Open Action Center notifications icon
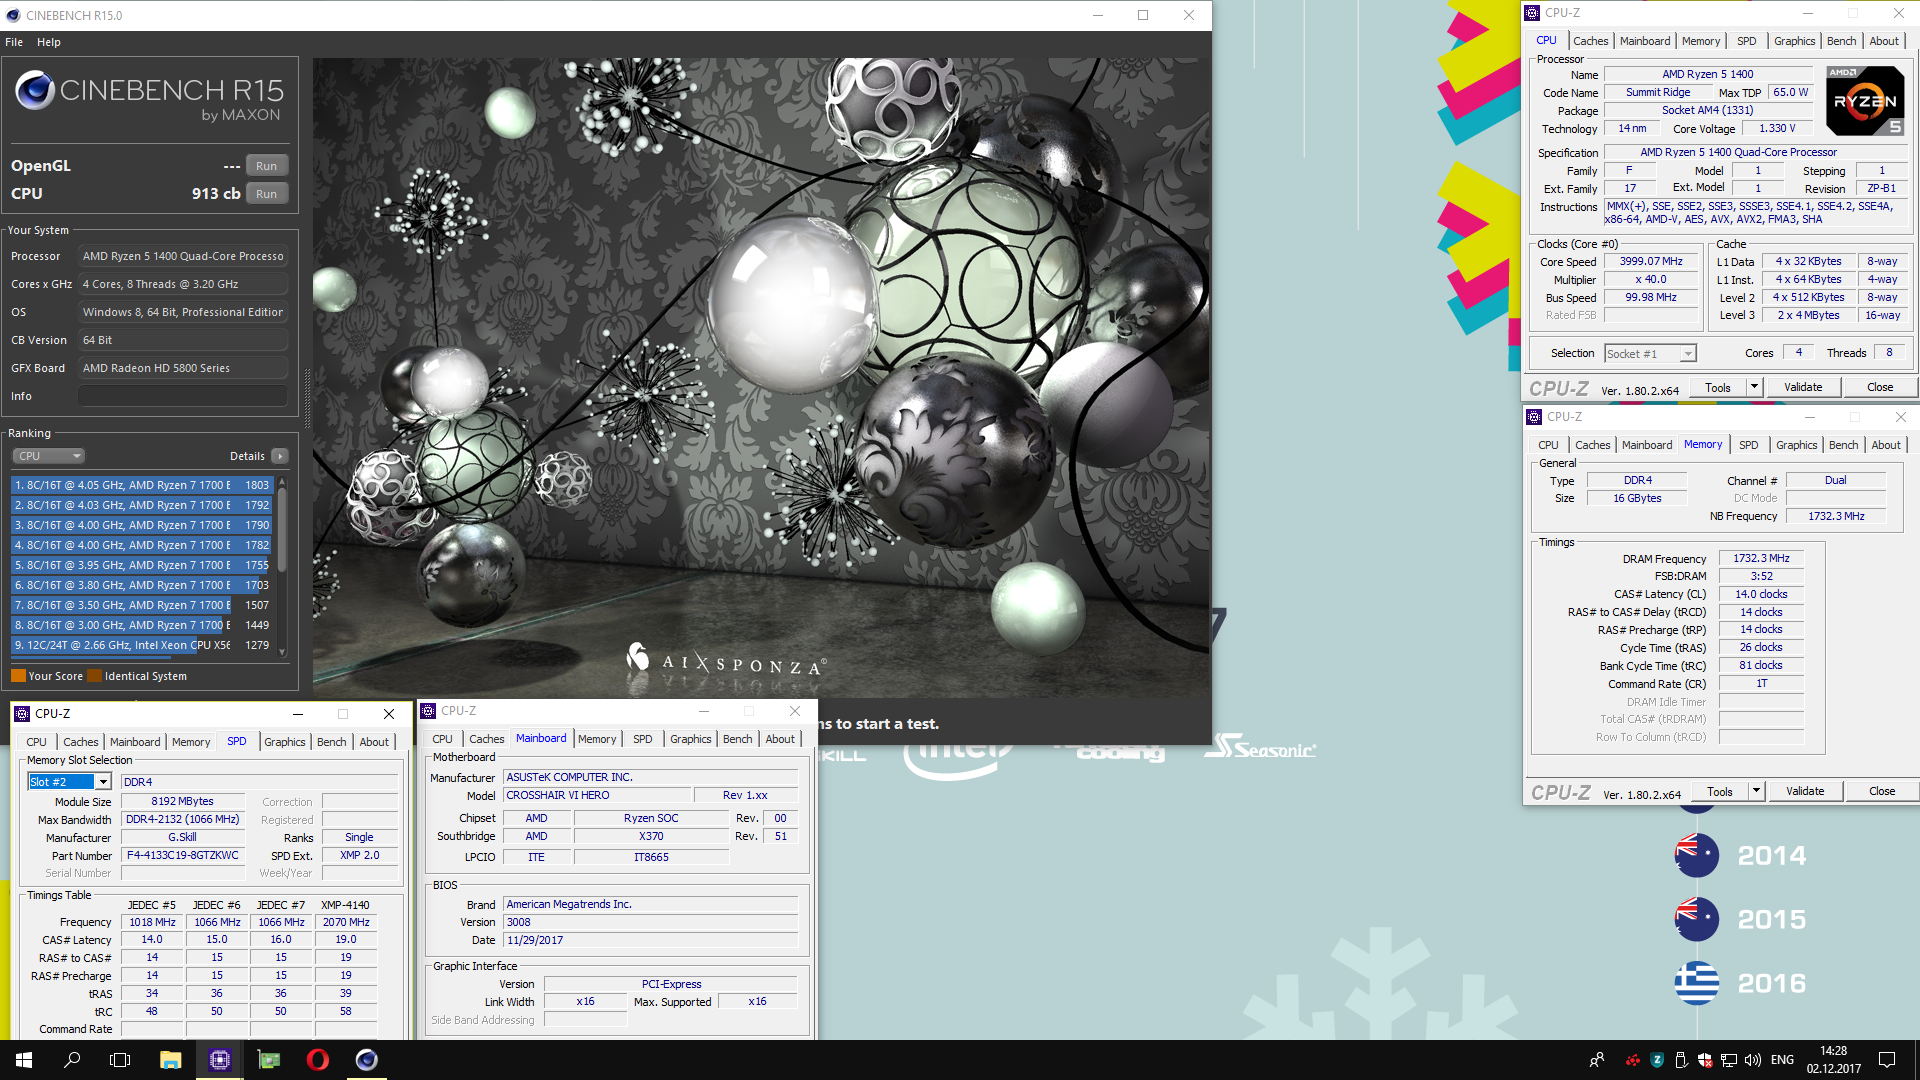This screenshot has height=1080, width=1920. [1887, 1060]
